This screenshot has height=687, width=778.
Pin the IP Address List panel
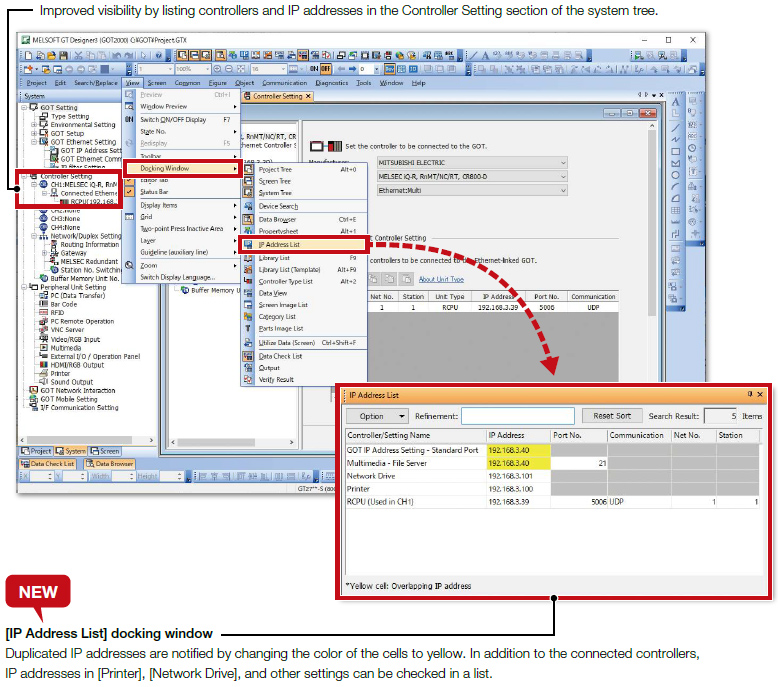point(749,394)
